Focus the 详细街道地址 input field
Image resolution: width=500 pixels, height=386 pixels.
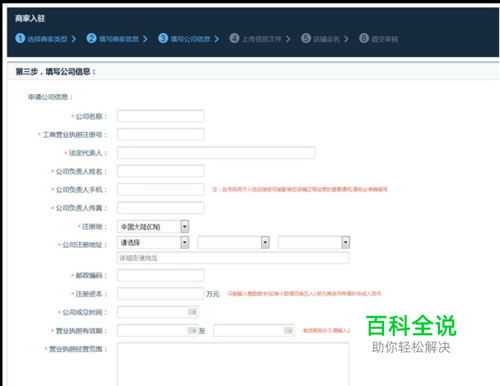[233, 258]
